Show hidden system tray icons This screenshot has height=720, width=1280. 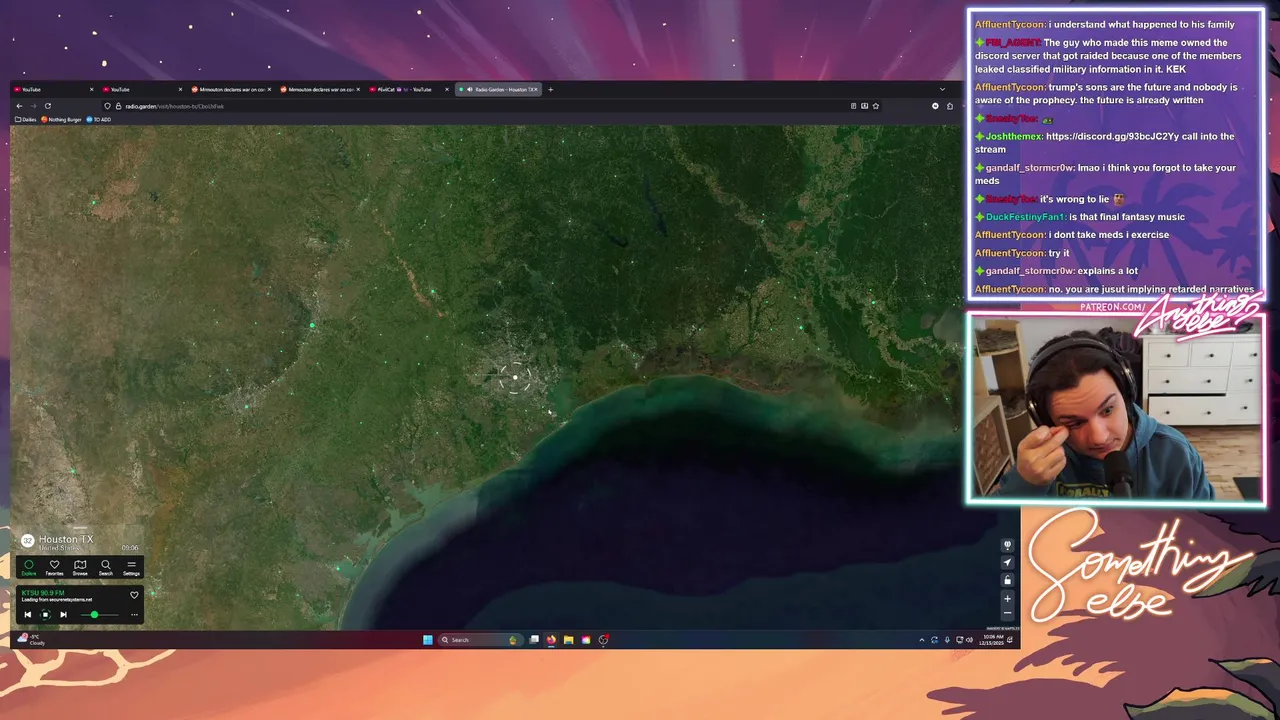[x=922, y=640]
